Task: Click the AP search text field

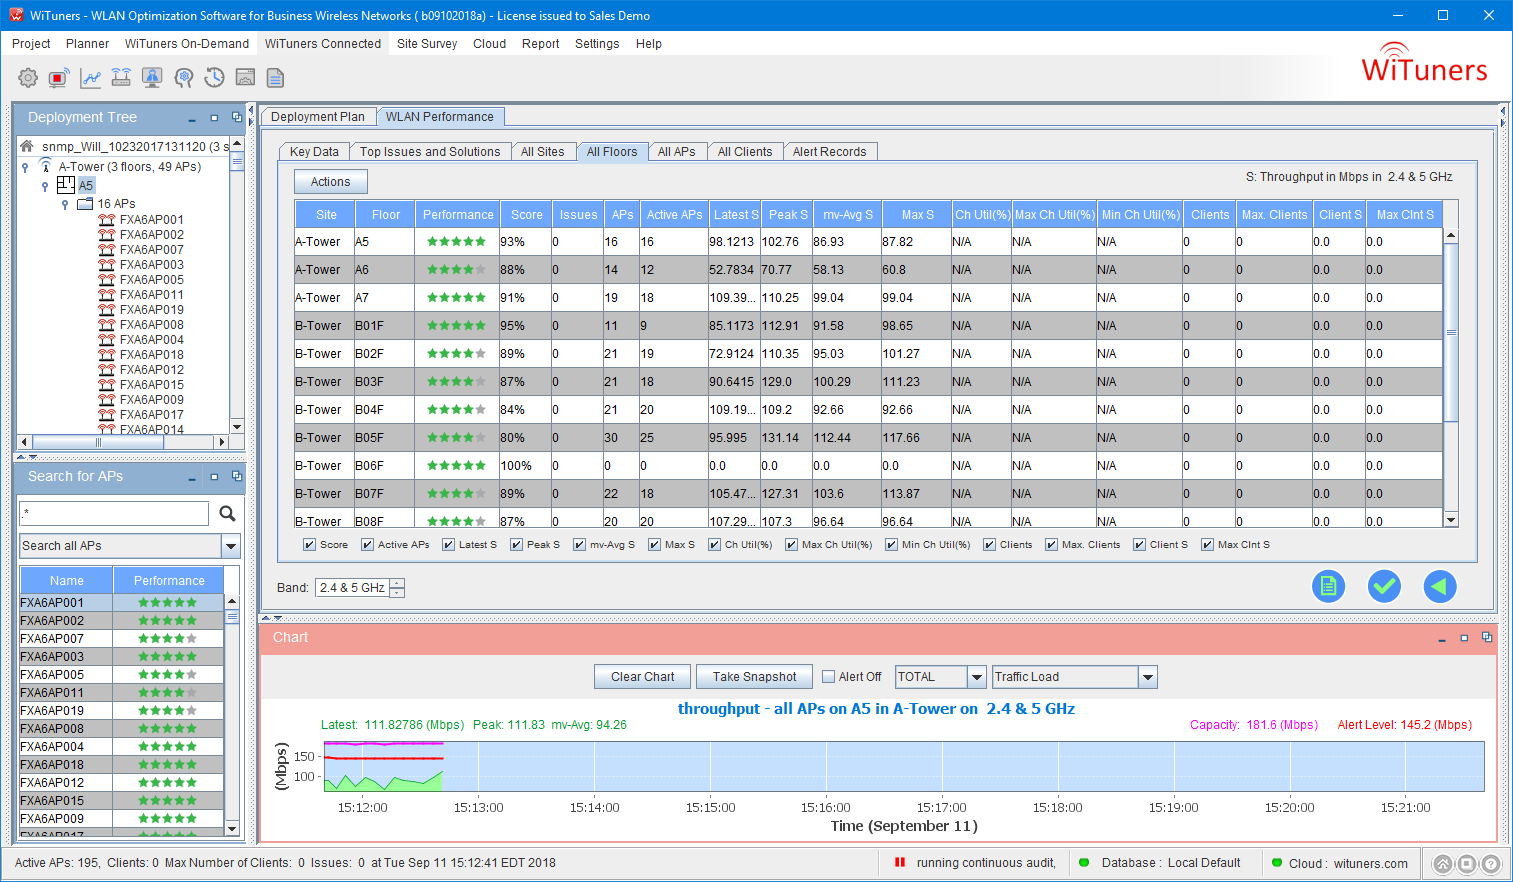Action: 114,513
